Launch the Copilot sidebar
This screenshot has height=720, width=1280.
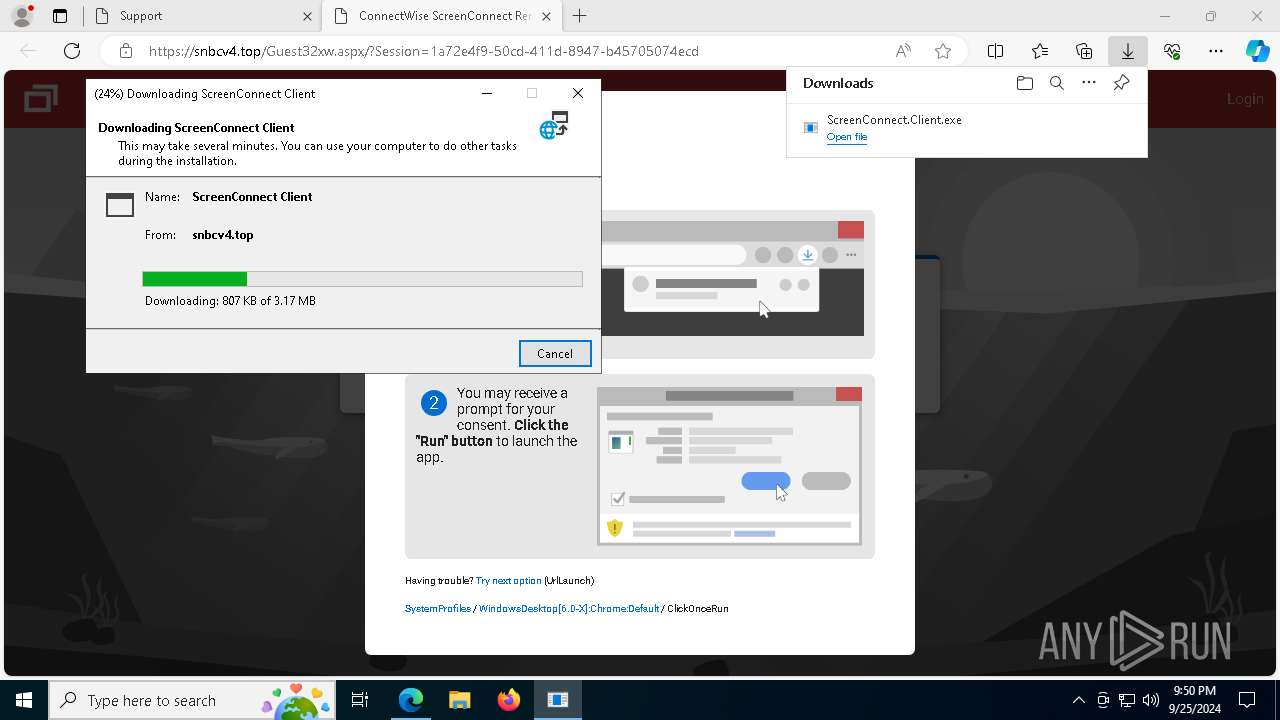(1258, 51)
